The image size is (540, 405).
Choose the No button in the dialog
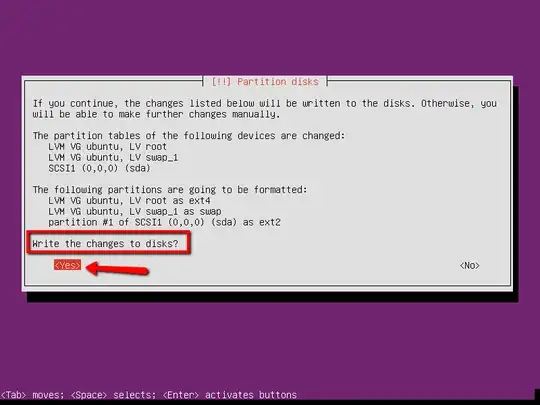[x=469, y=266]
